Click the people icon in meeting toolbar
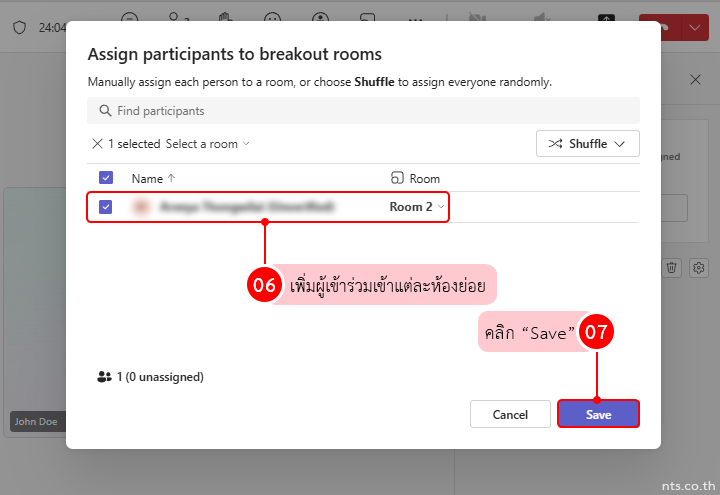The image size is (720, 495). pos(178,18)
